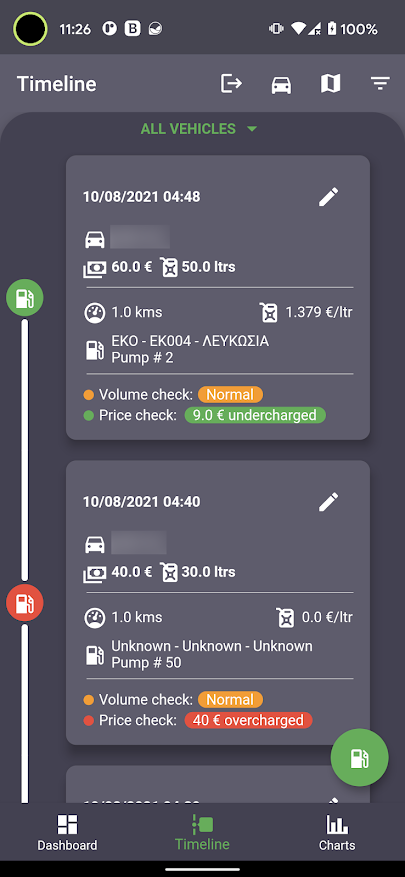The height and width of the screenshot is (877, 405).
Task: Expand the ALL VEHICLES dropdown
Action: 199,129
